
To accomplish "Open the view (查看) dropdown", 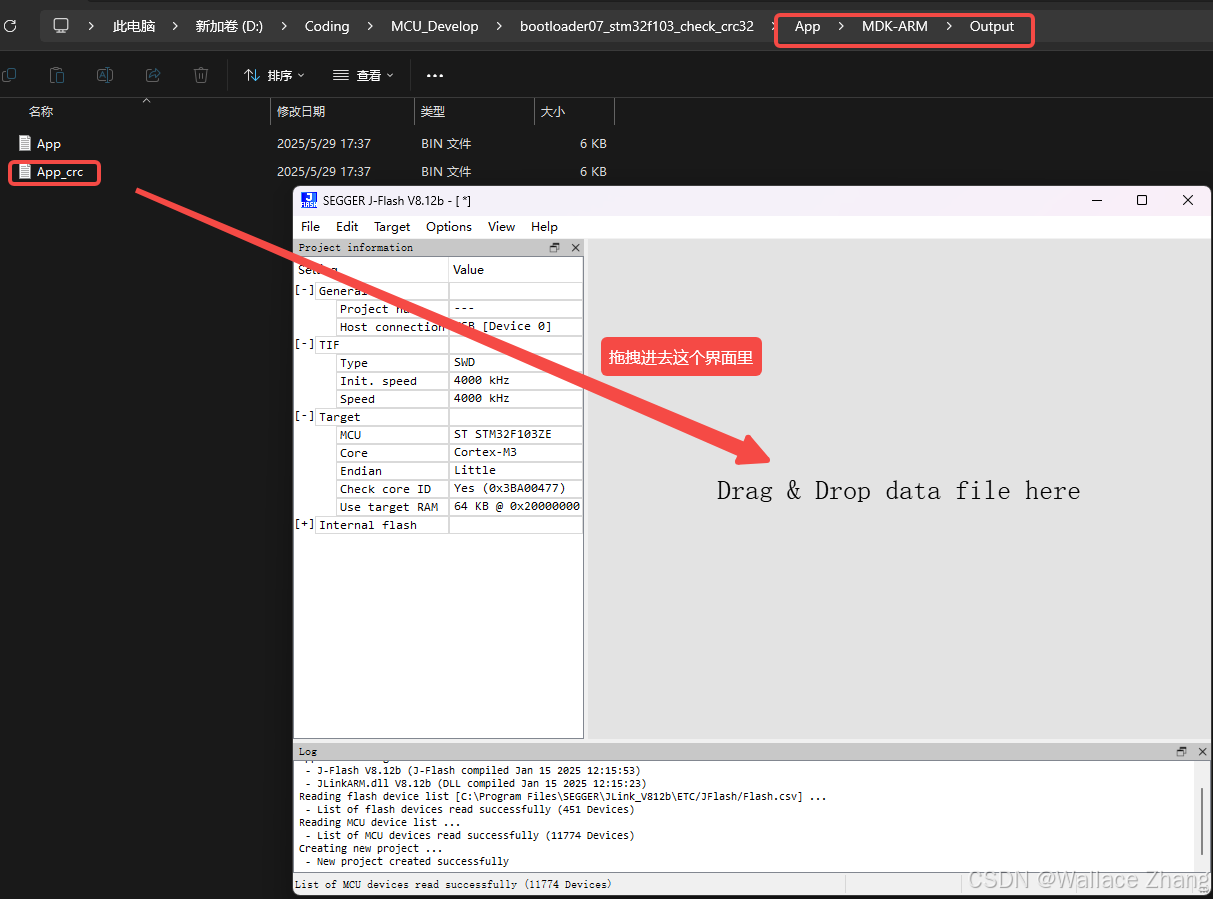I will click(363, 75).
